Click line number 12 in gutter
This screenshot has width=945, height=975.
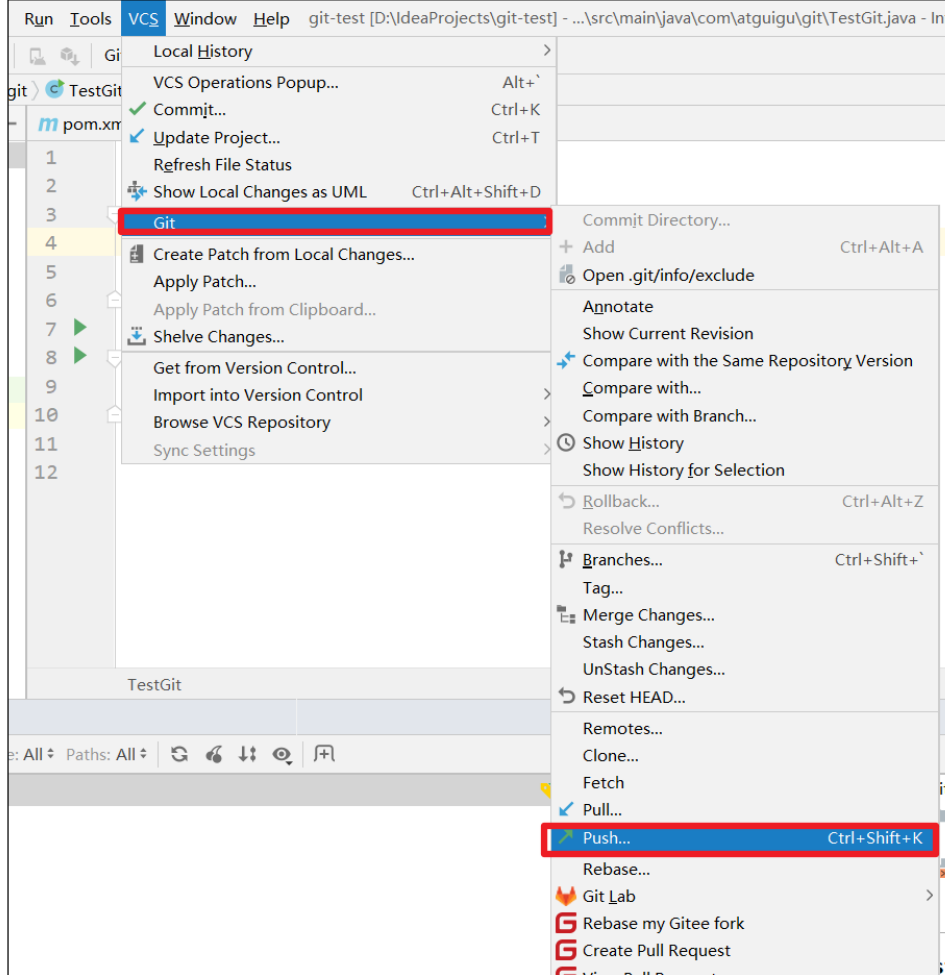click(45, 472)
